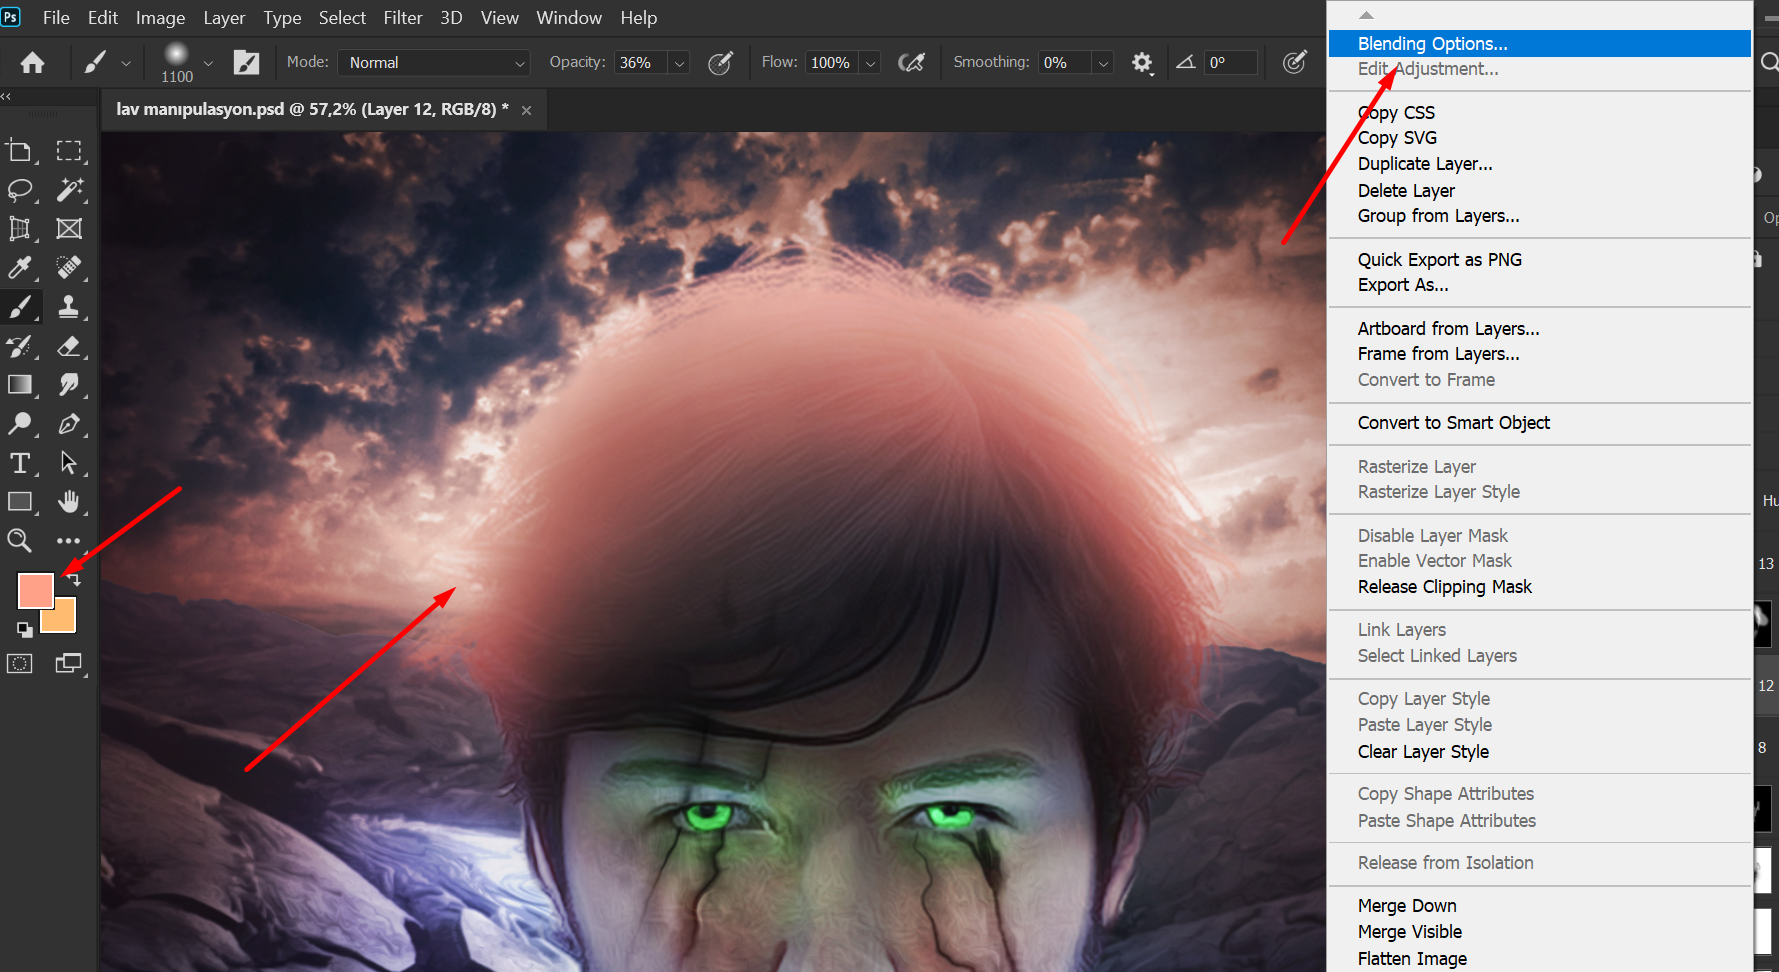Viewport: 1779px width, 972px height.
Task: Expand the toolbar double-arrow collapse control
Action: click(6, 96)
